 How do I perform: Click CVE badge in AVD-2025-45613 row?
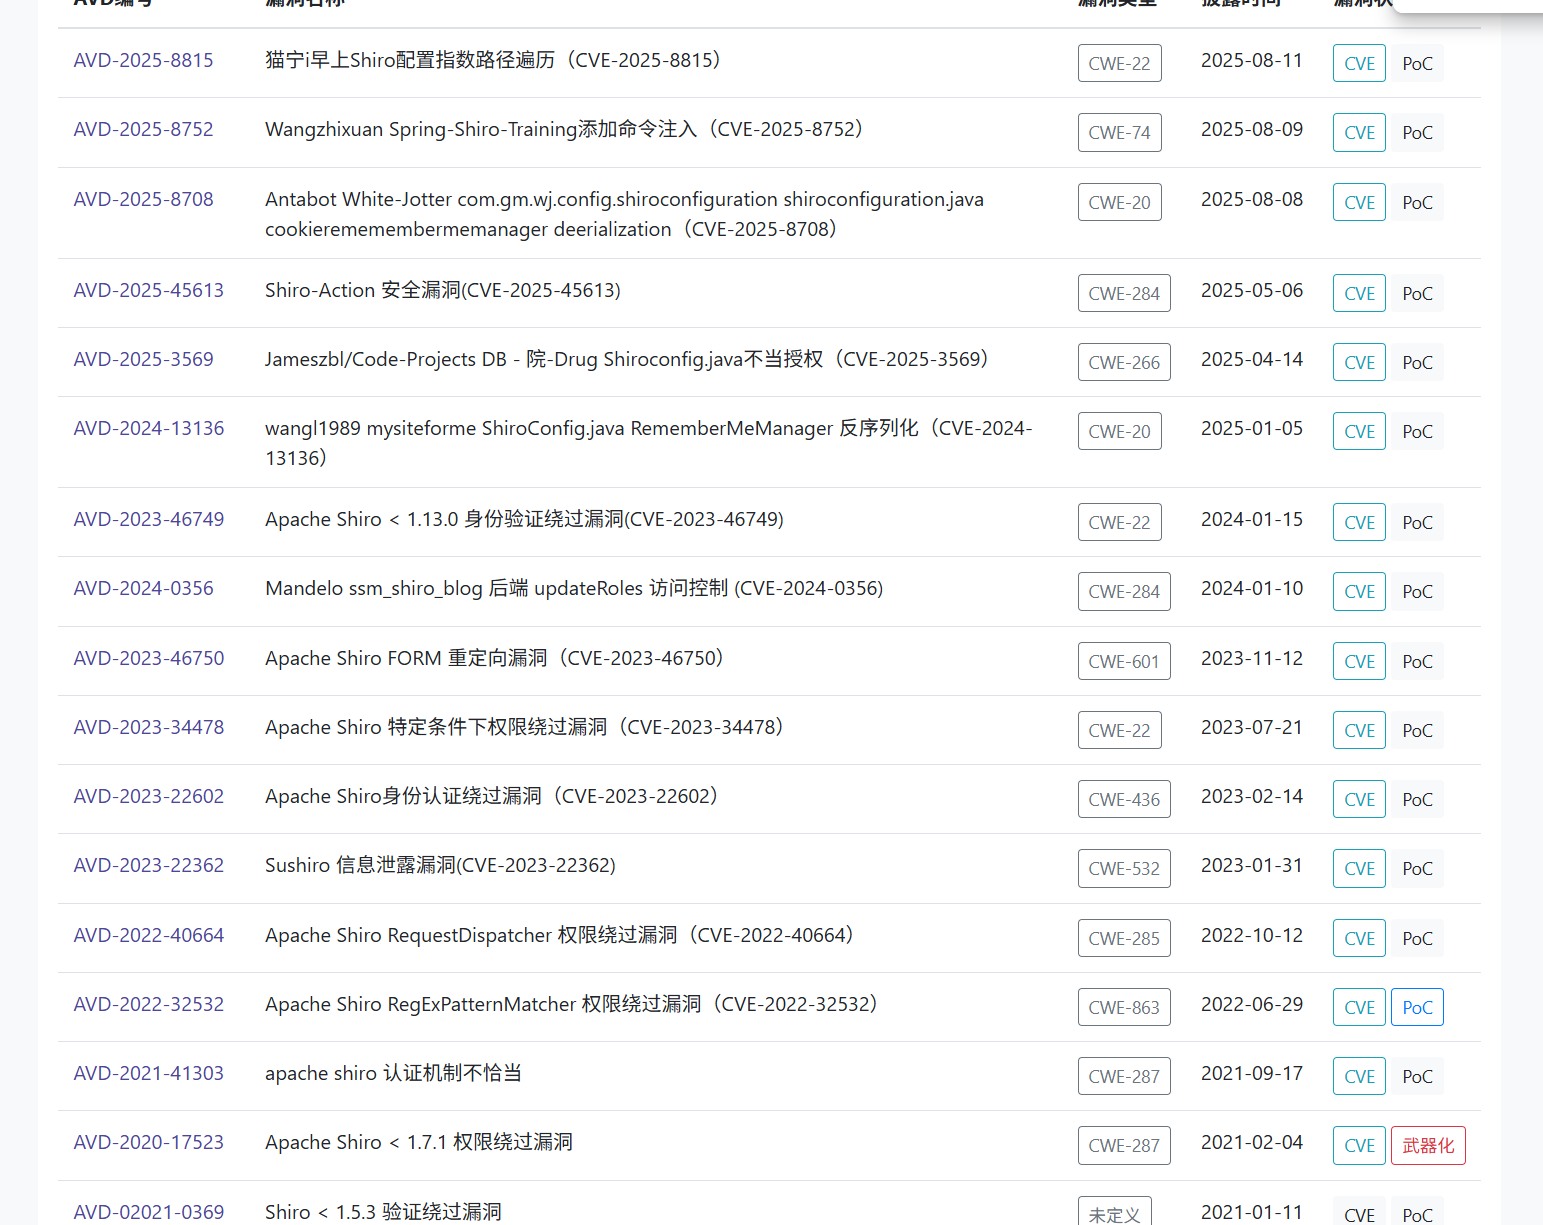[1359, 293]
